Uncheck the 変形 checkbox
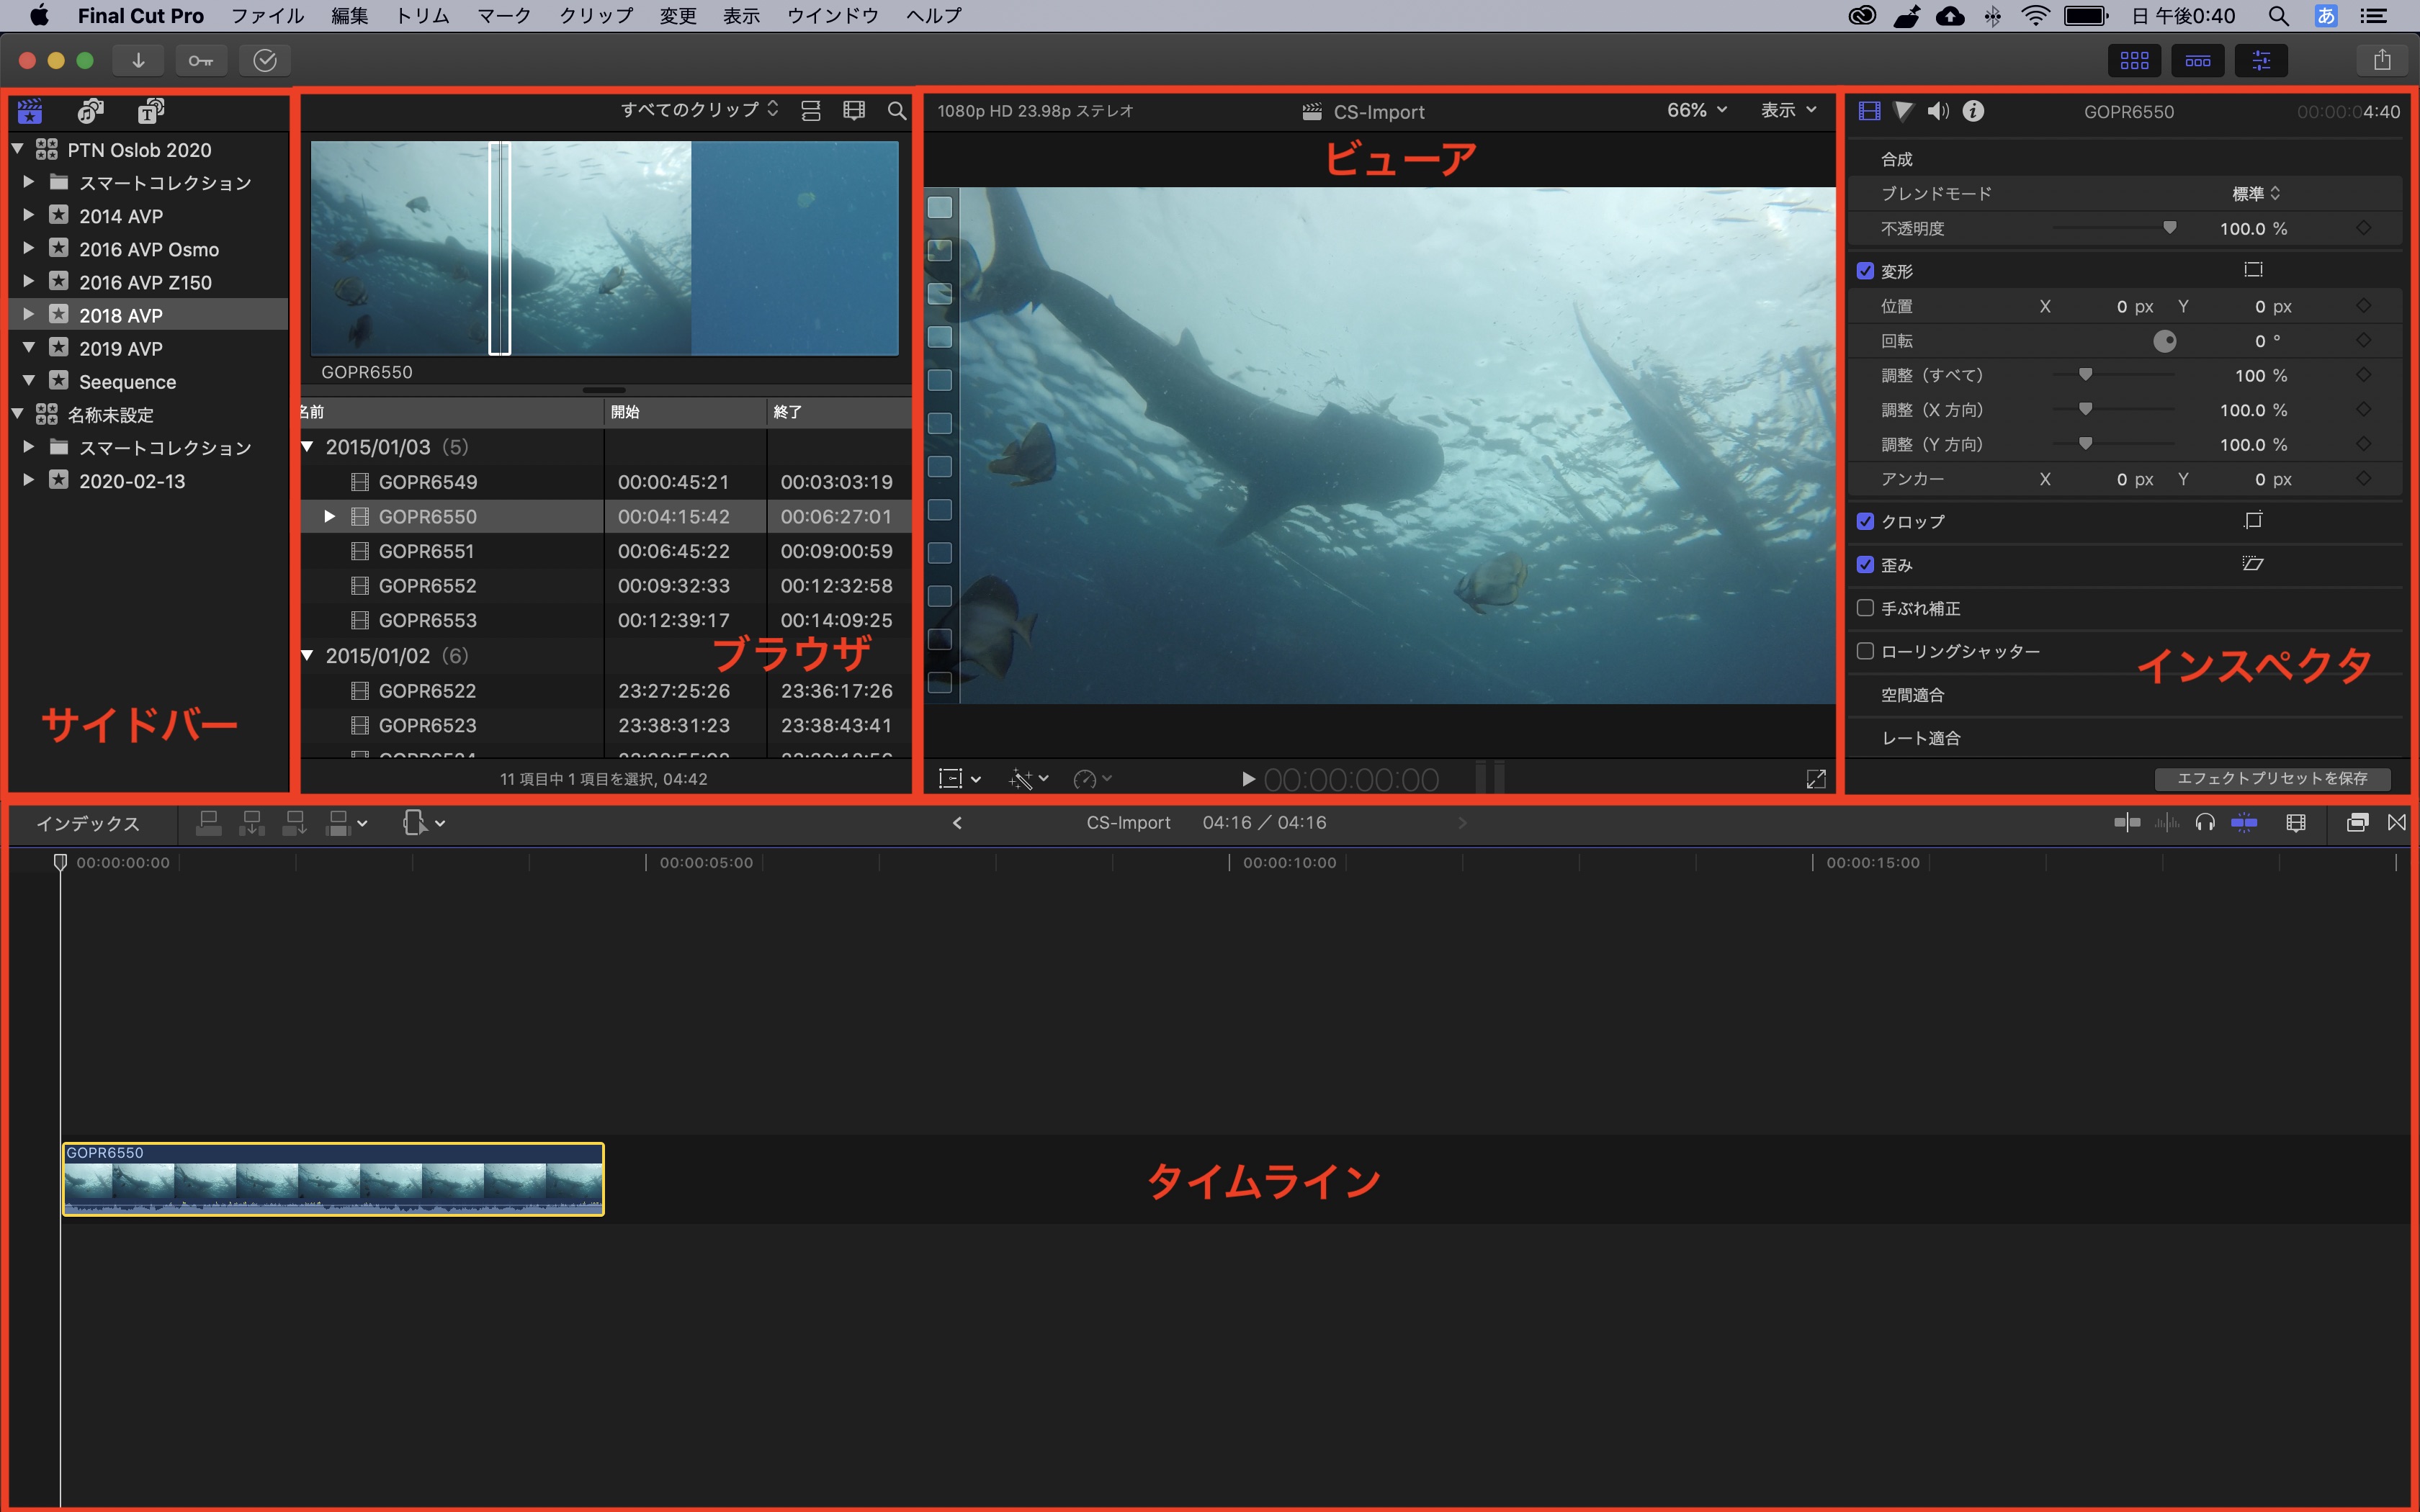The width and height of the screenshot is (2420, 1512). click(x=1865, y=271)
